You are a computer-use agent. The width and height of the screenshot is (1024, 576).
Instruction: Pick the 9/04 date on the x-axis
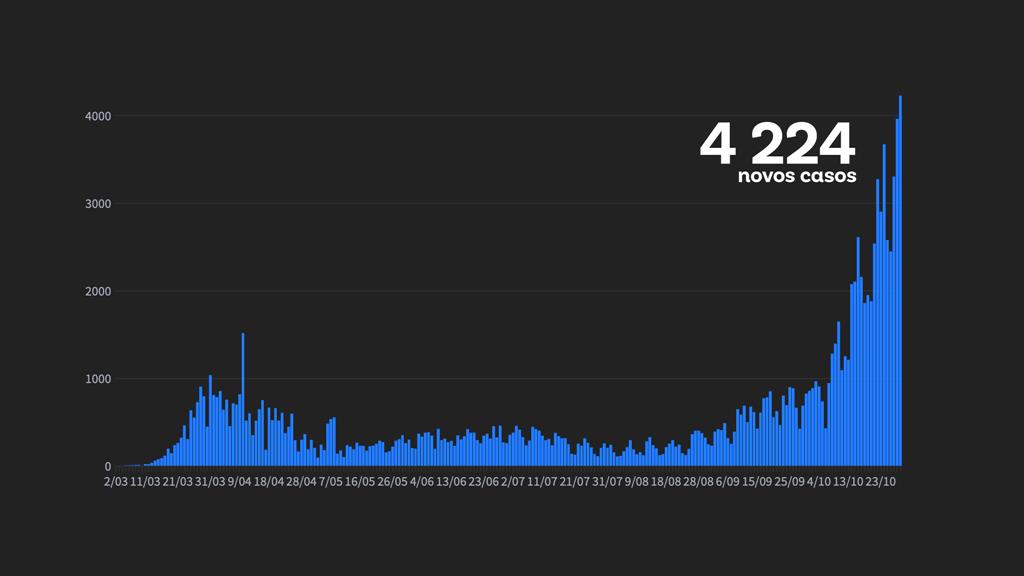coord(240,482)
